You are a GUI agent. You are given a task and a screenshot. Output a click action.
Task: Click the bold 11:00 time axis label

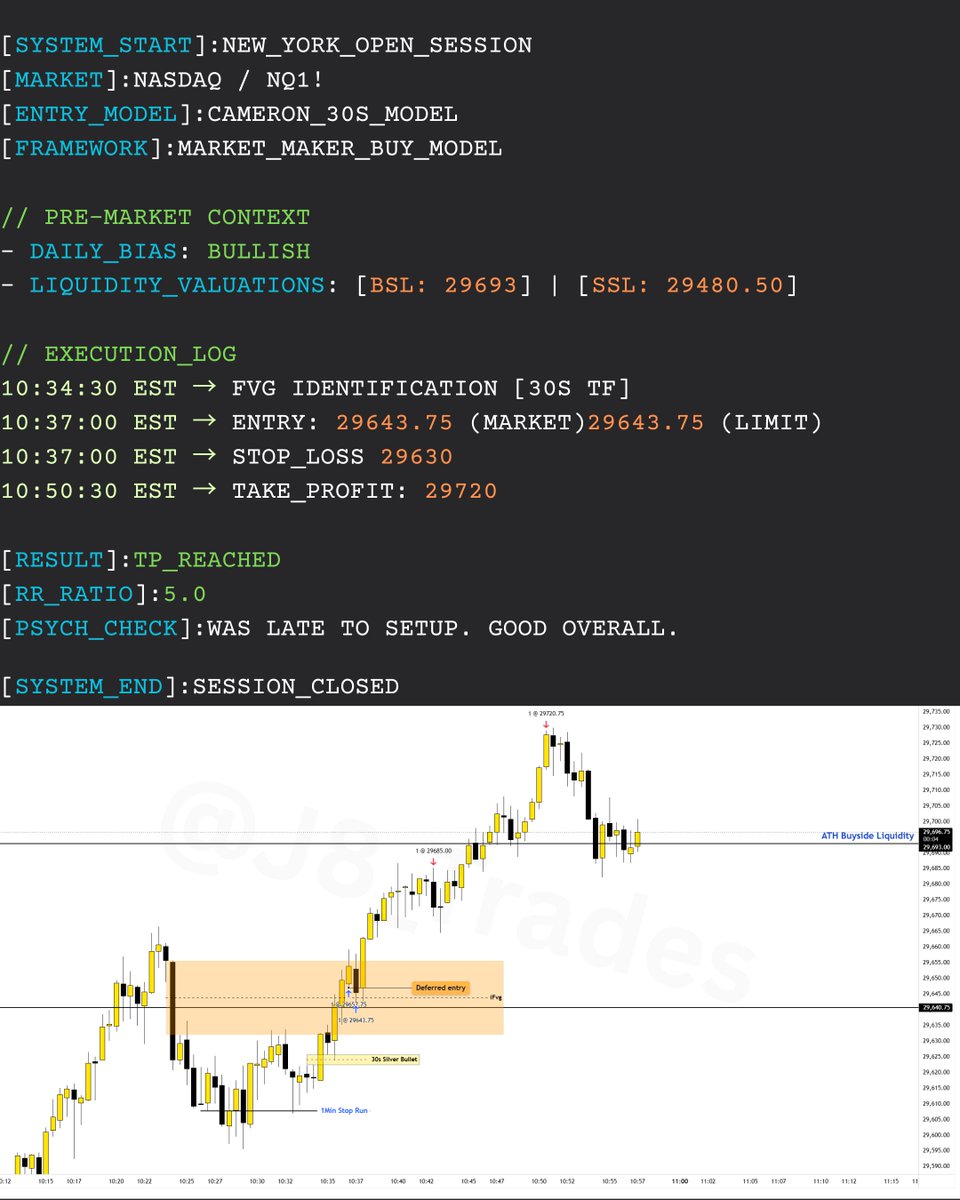coord(679,1182)
